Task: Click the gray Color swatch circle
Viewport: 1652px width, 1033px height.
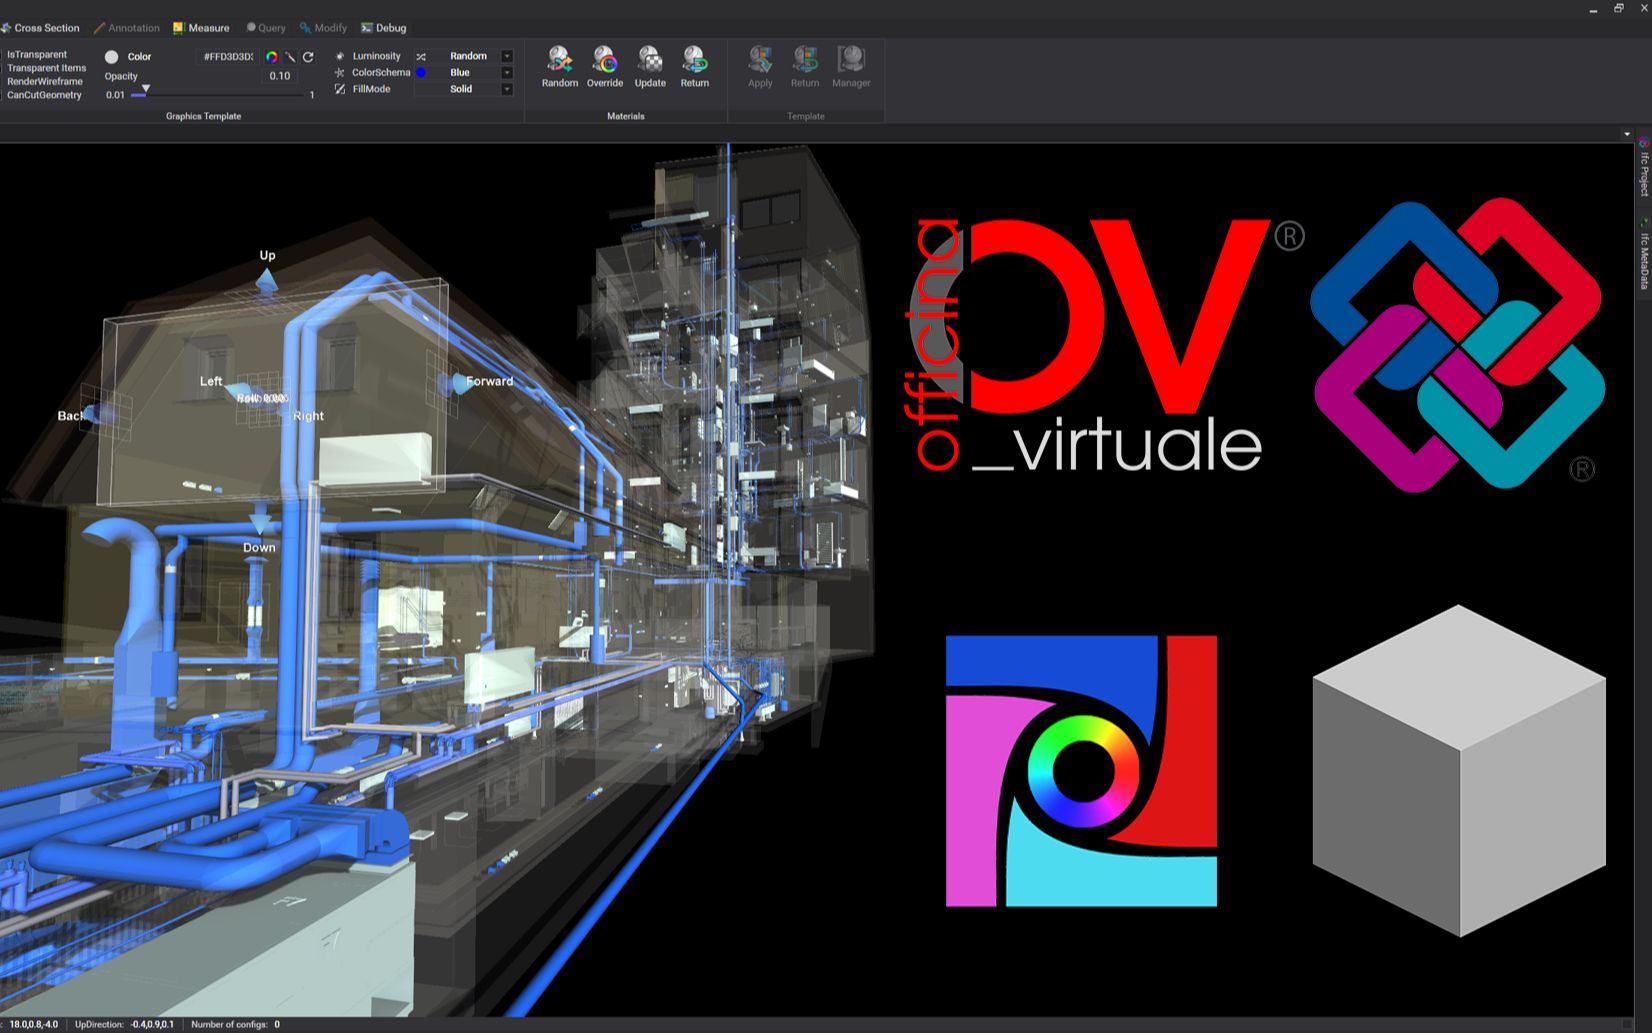Action: coord(112,57)
